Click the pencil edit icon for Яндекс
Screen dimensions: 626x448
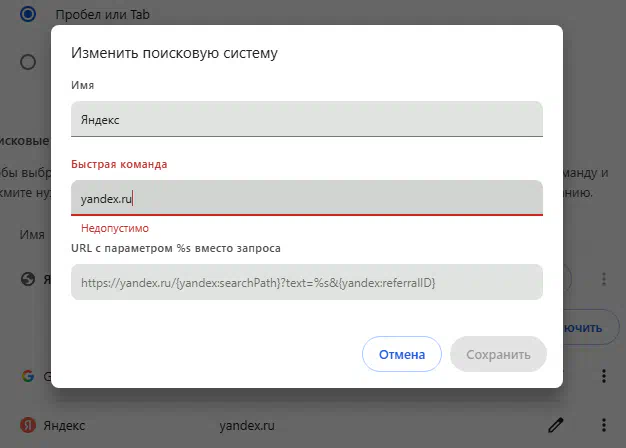555,425
